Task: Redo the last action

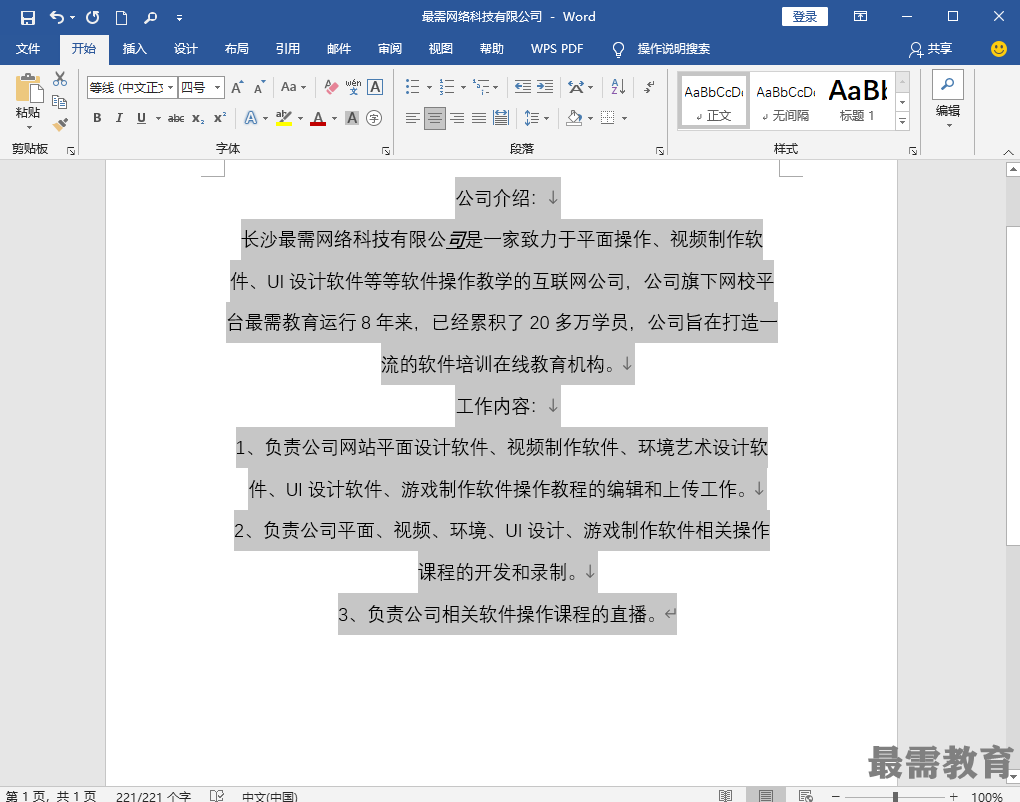Action: 92,18
